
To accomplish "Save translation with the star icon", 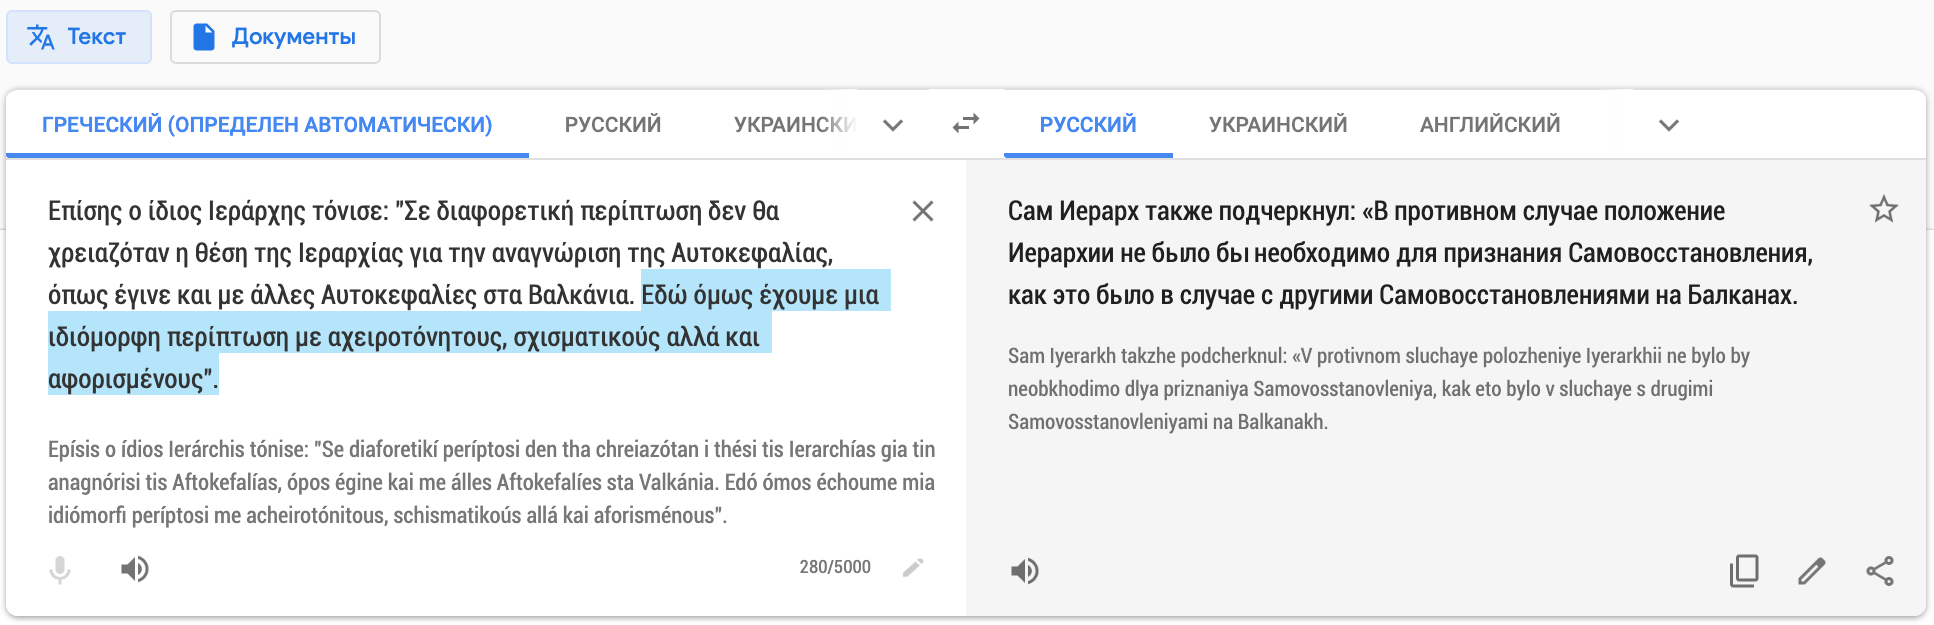I will pyautogui.click(x=1884, y=210).
